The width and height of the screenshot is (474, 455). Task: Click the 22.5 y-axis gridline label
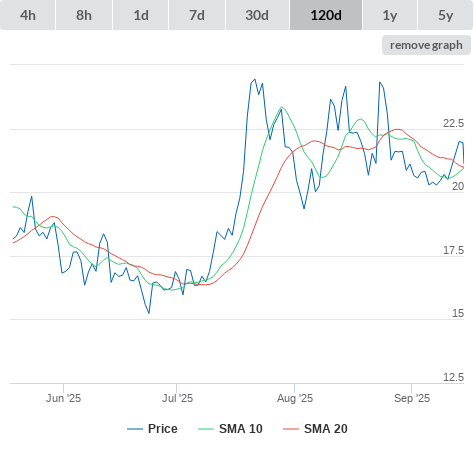(x=453, y=123)
